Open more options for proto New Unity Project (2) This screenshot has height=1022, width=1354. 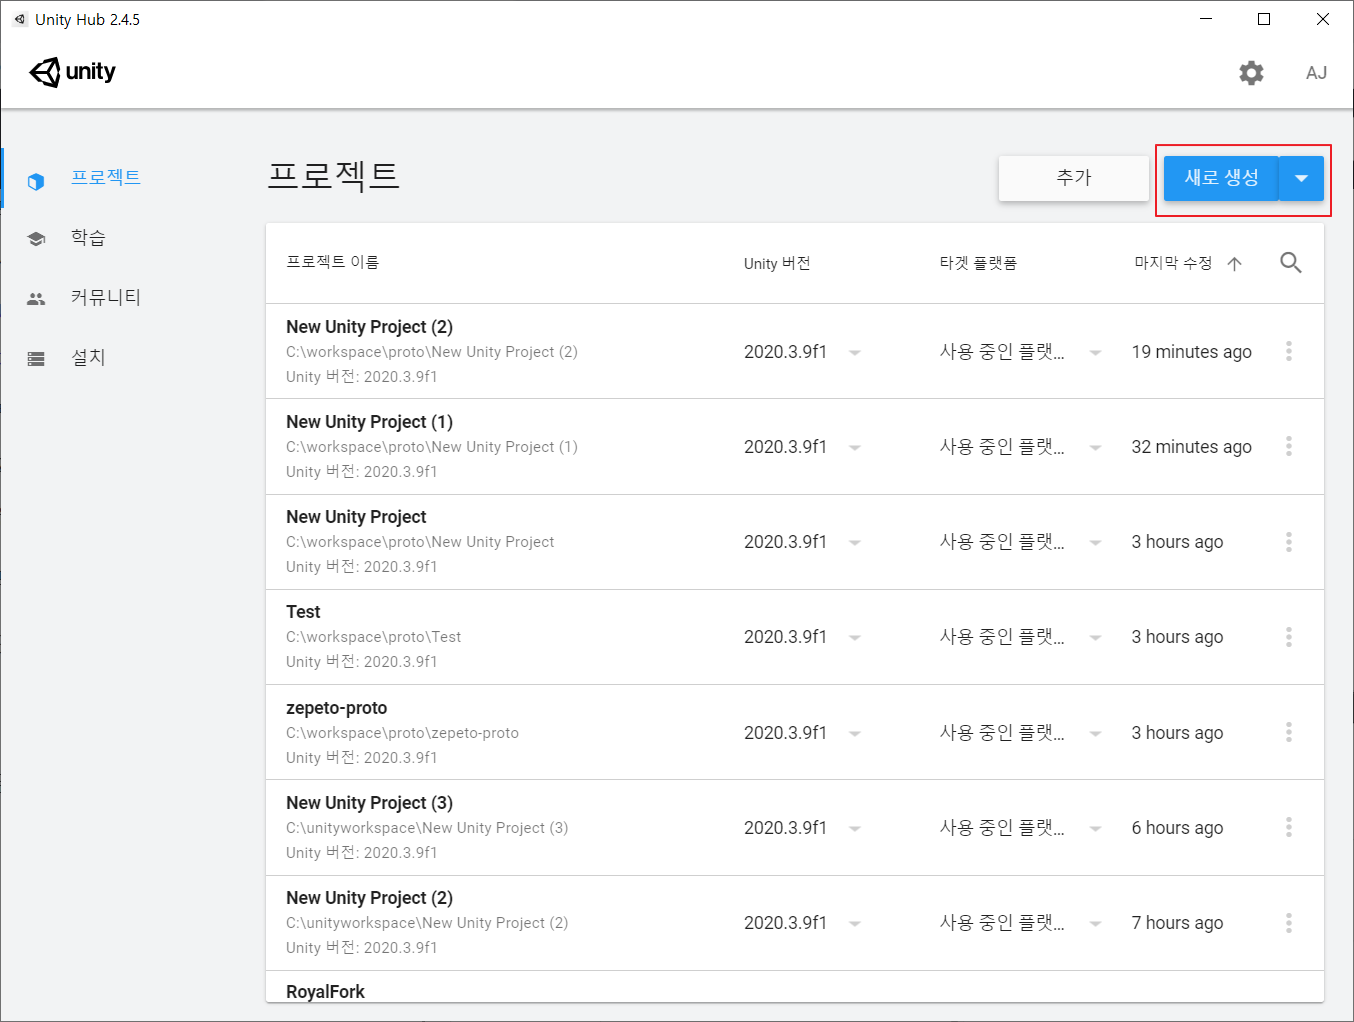[1289, 351]
